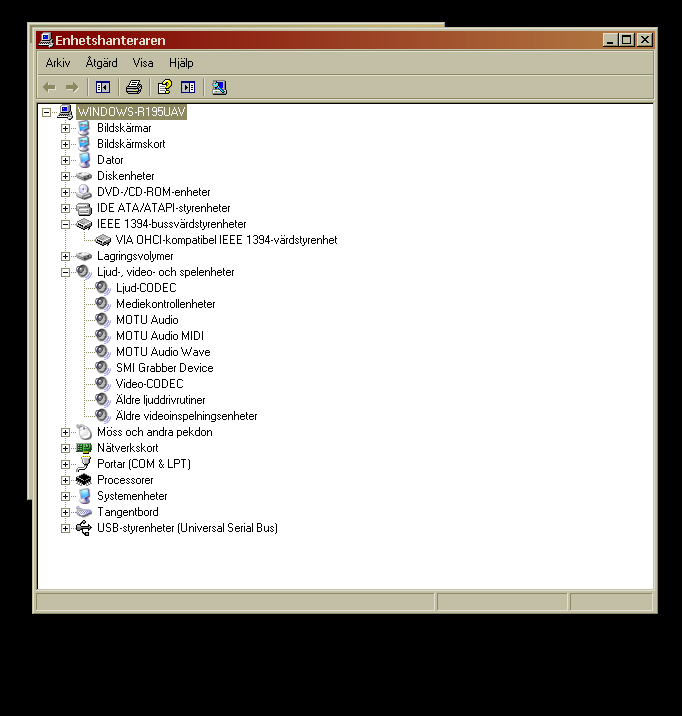Close the Enhetshanteraren window

tap(645, 40)
